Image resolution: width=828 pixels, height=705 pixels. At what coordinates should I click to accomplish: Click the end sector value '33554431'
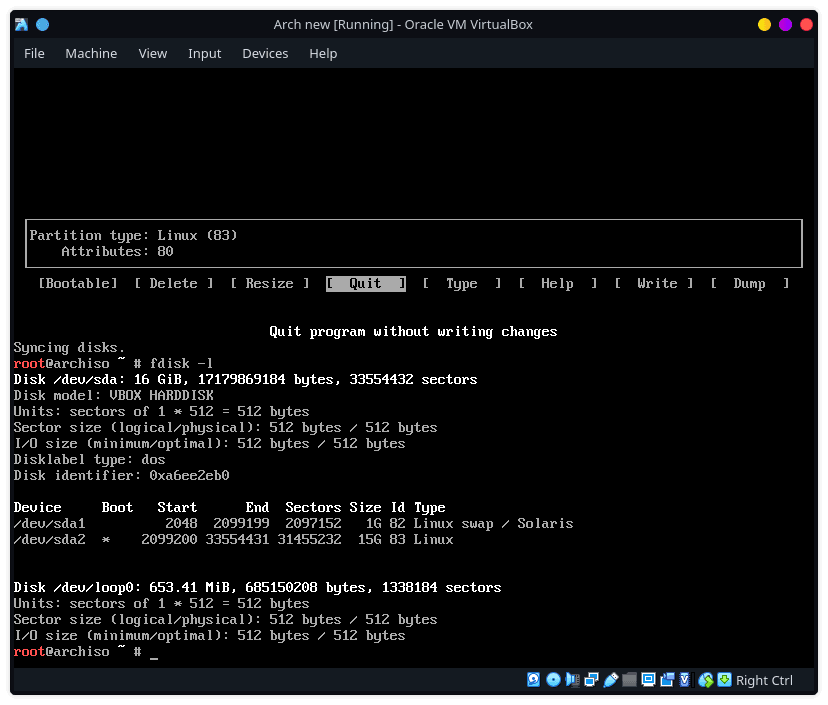[237, 539]
